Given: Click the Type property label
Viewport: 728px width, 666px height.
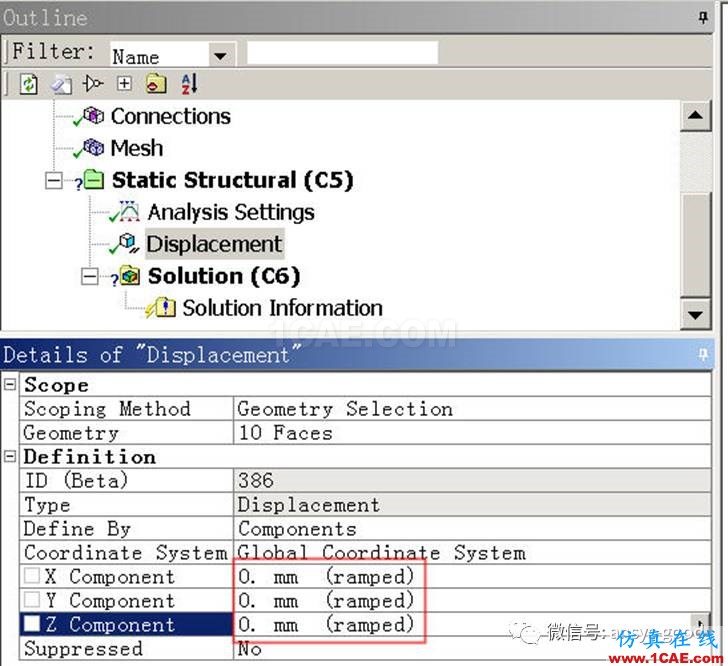Looking at the screenshot, I should [x=47, y=505].
